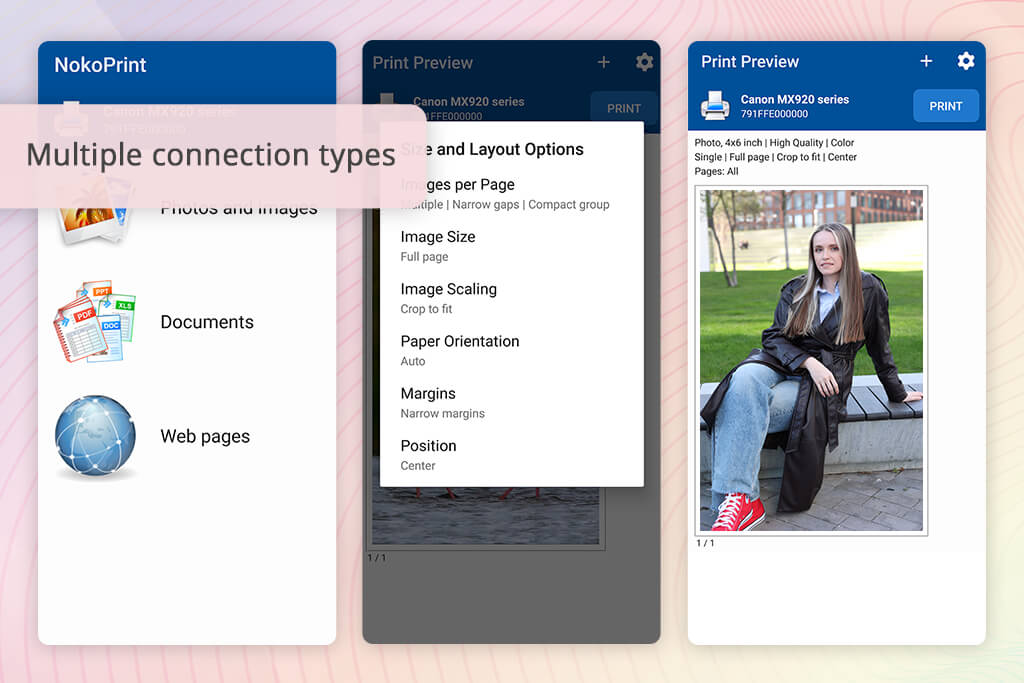This screenshot has width=1024, height=683.
Task: Click the dimmed PRINT button in middle screen
Action: tap(624, 107)
